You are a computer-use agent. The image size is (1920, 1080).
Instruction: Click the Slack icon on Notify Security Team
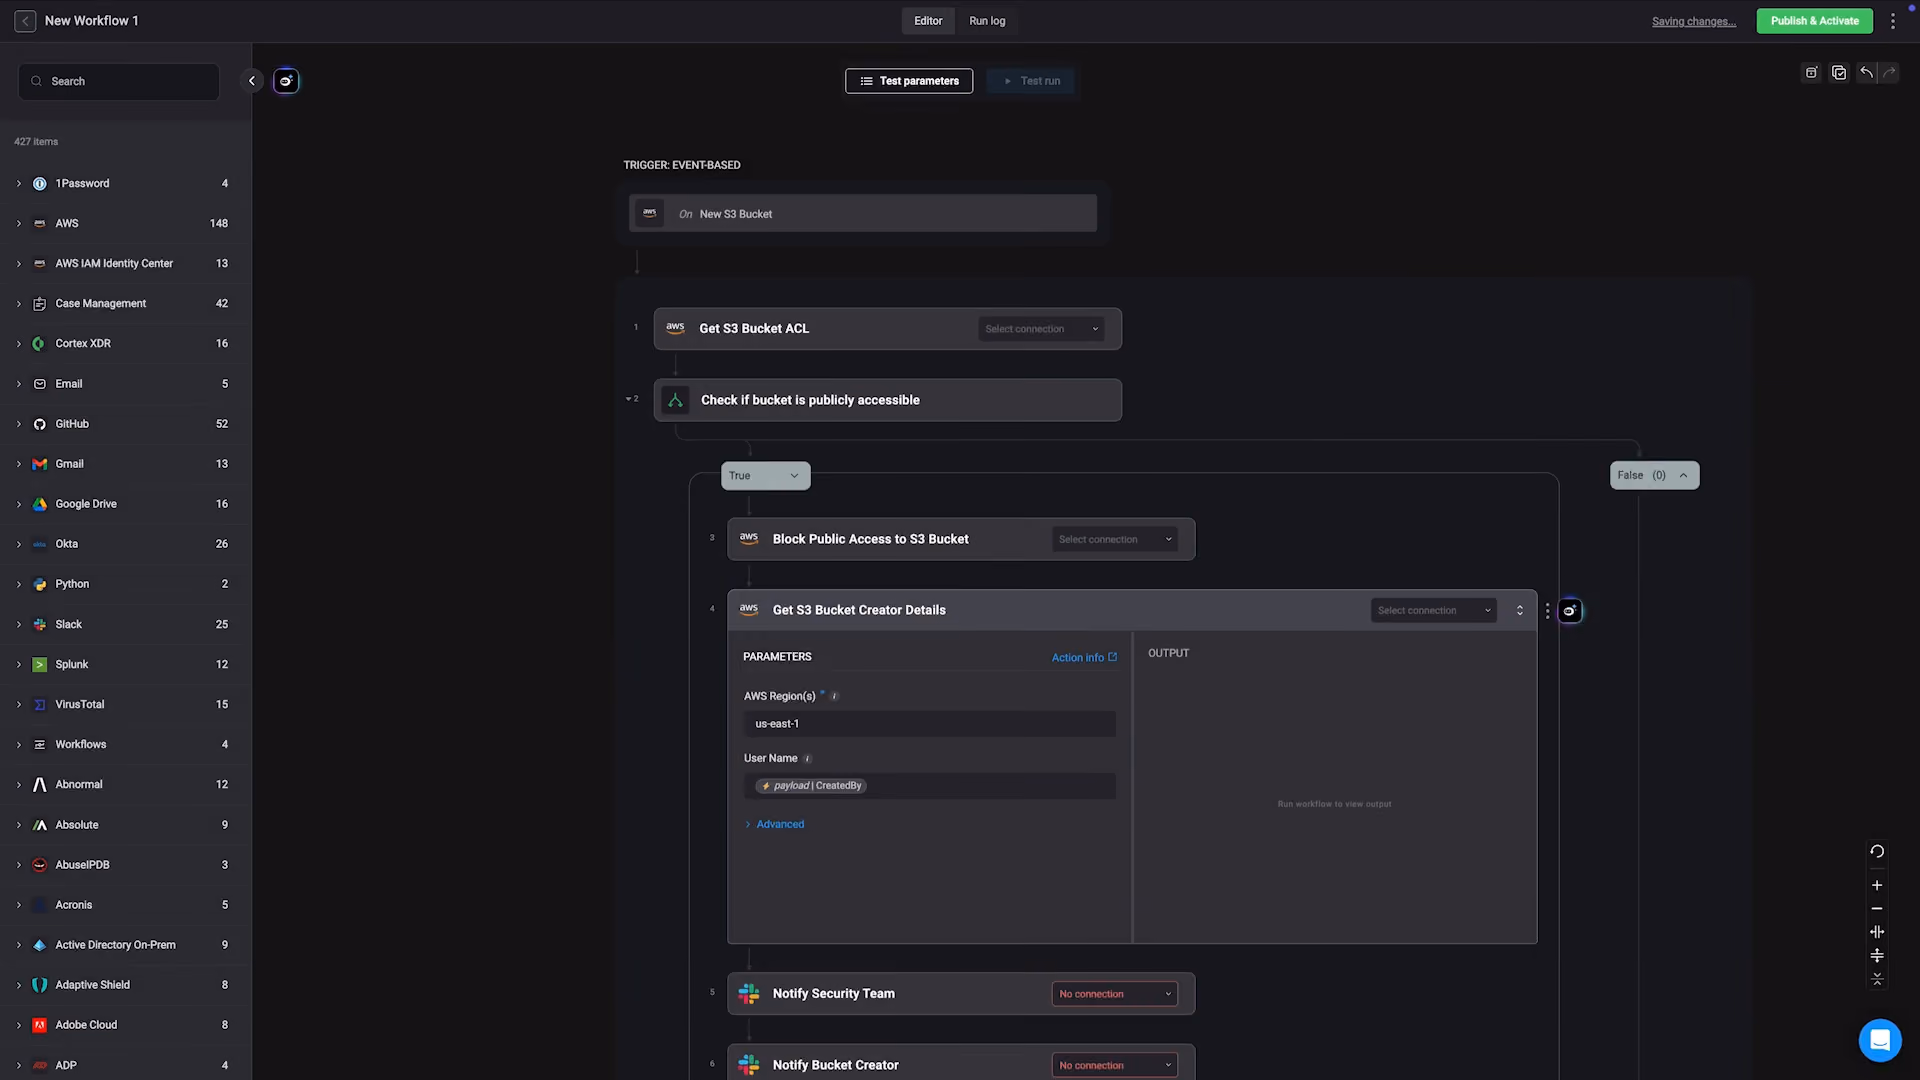pos(749,994)
